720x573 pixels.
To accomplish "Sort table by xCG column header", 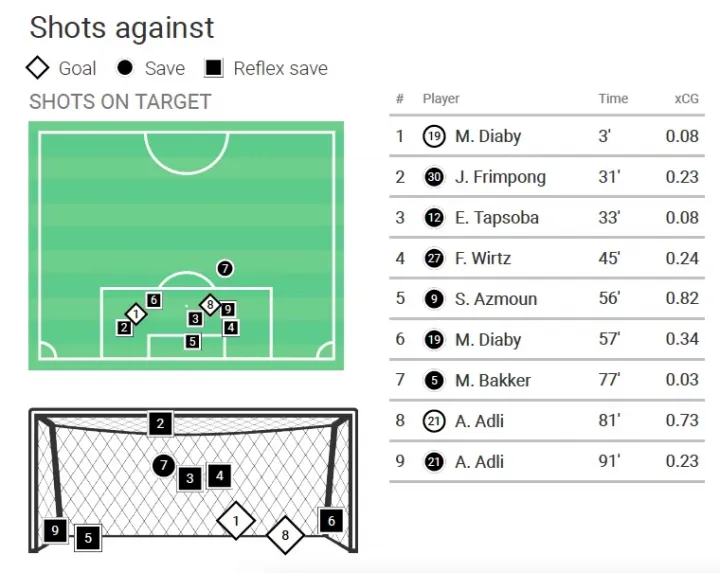I will click(686, 99).
